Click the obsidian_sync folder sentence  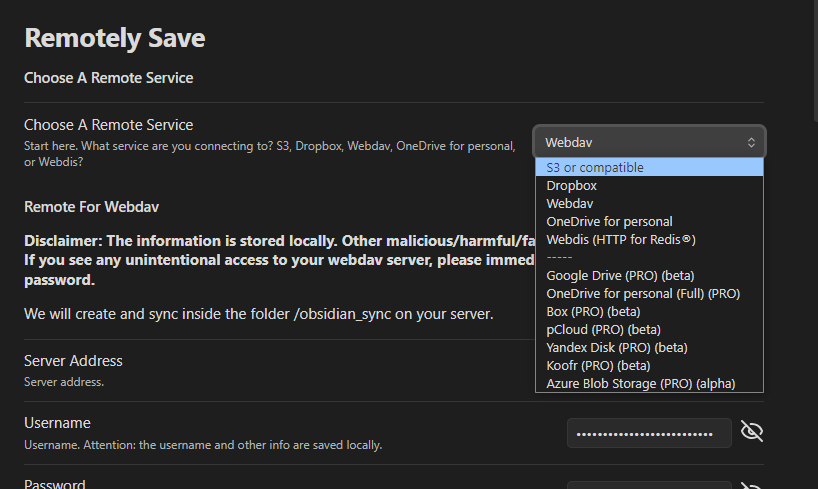pyautogui.click(x=259, y=314)
